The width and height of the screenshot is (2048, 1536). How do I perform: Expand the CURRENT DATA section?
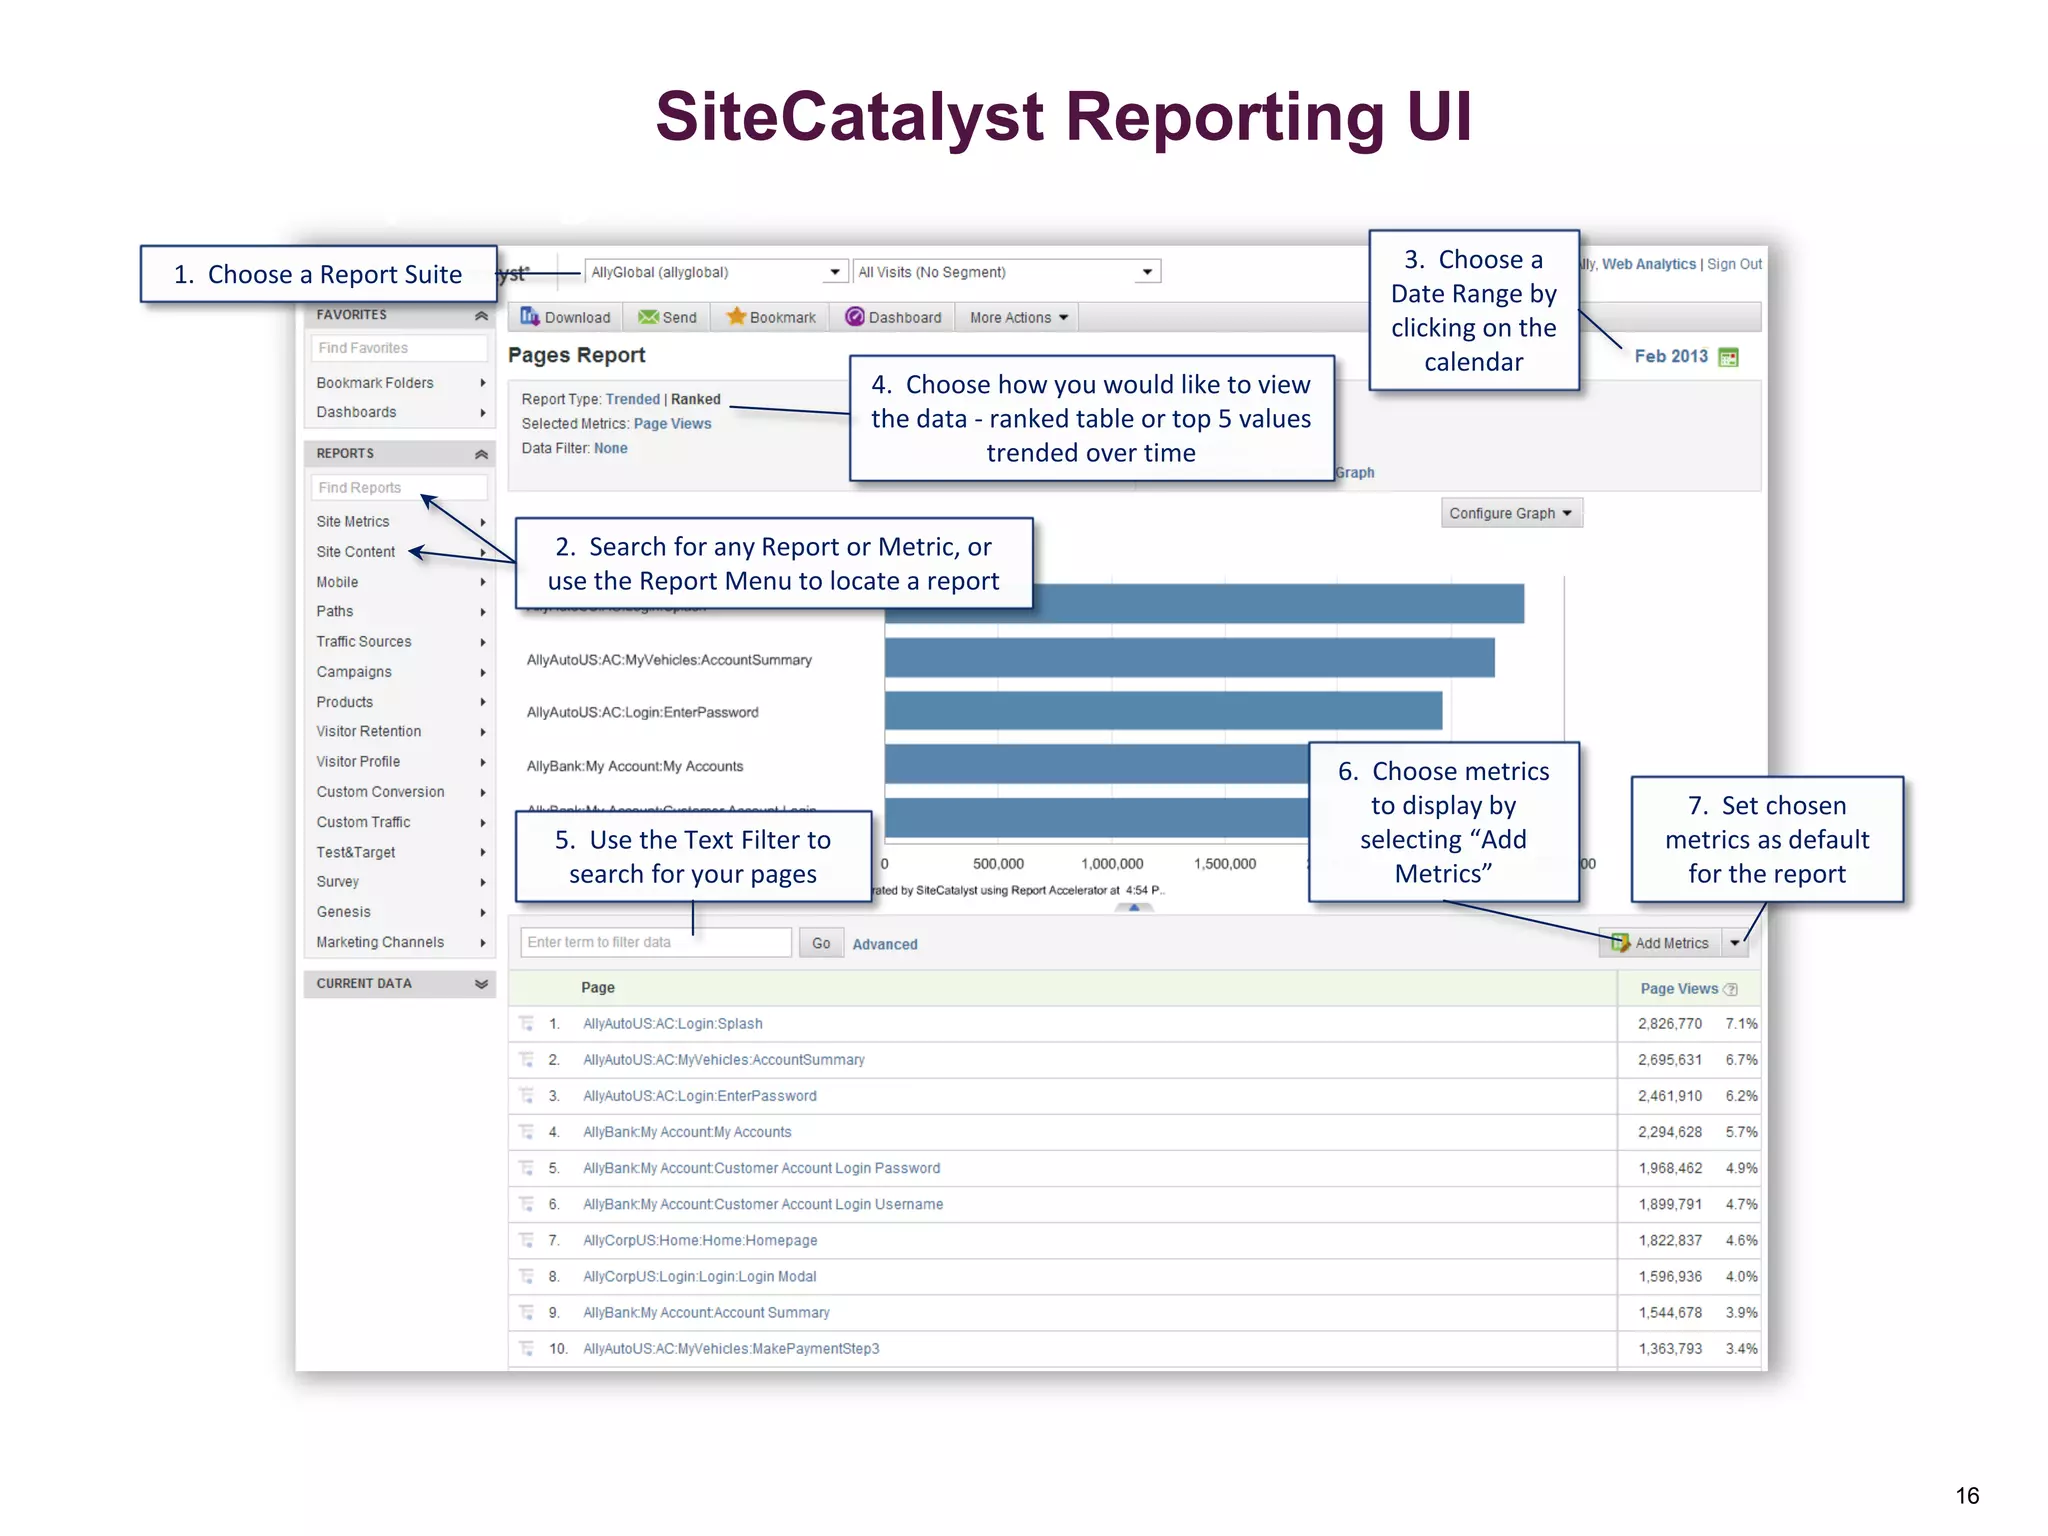coord(481,984)
